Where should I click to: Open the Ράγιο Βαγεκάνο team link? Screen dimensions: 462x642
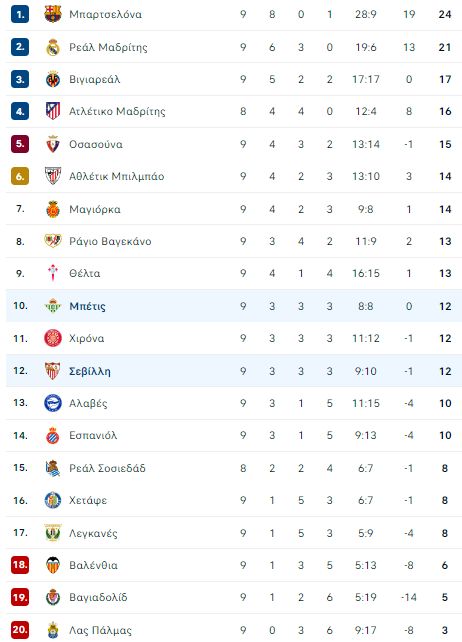110,241
